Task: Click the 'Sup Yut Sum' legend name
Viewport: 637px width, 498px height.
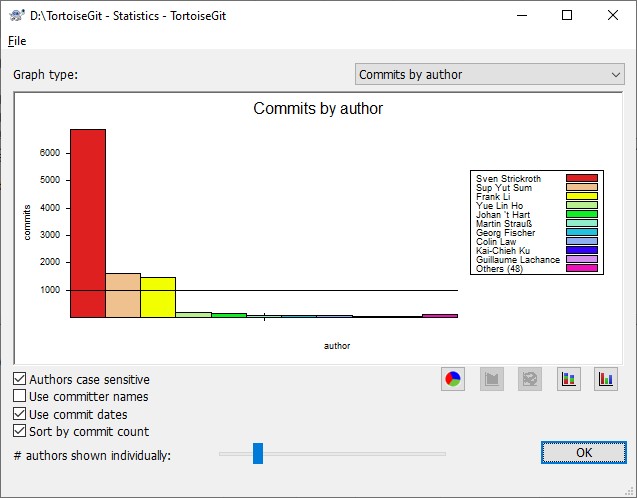Action: click(x=504, y=188)
